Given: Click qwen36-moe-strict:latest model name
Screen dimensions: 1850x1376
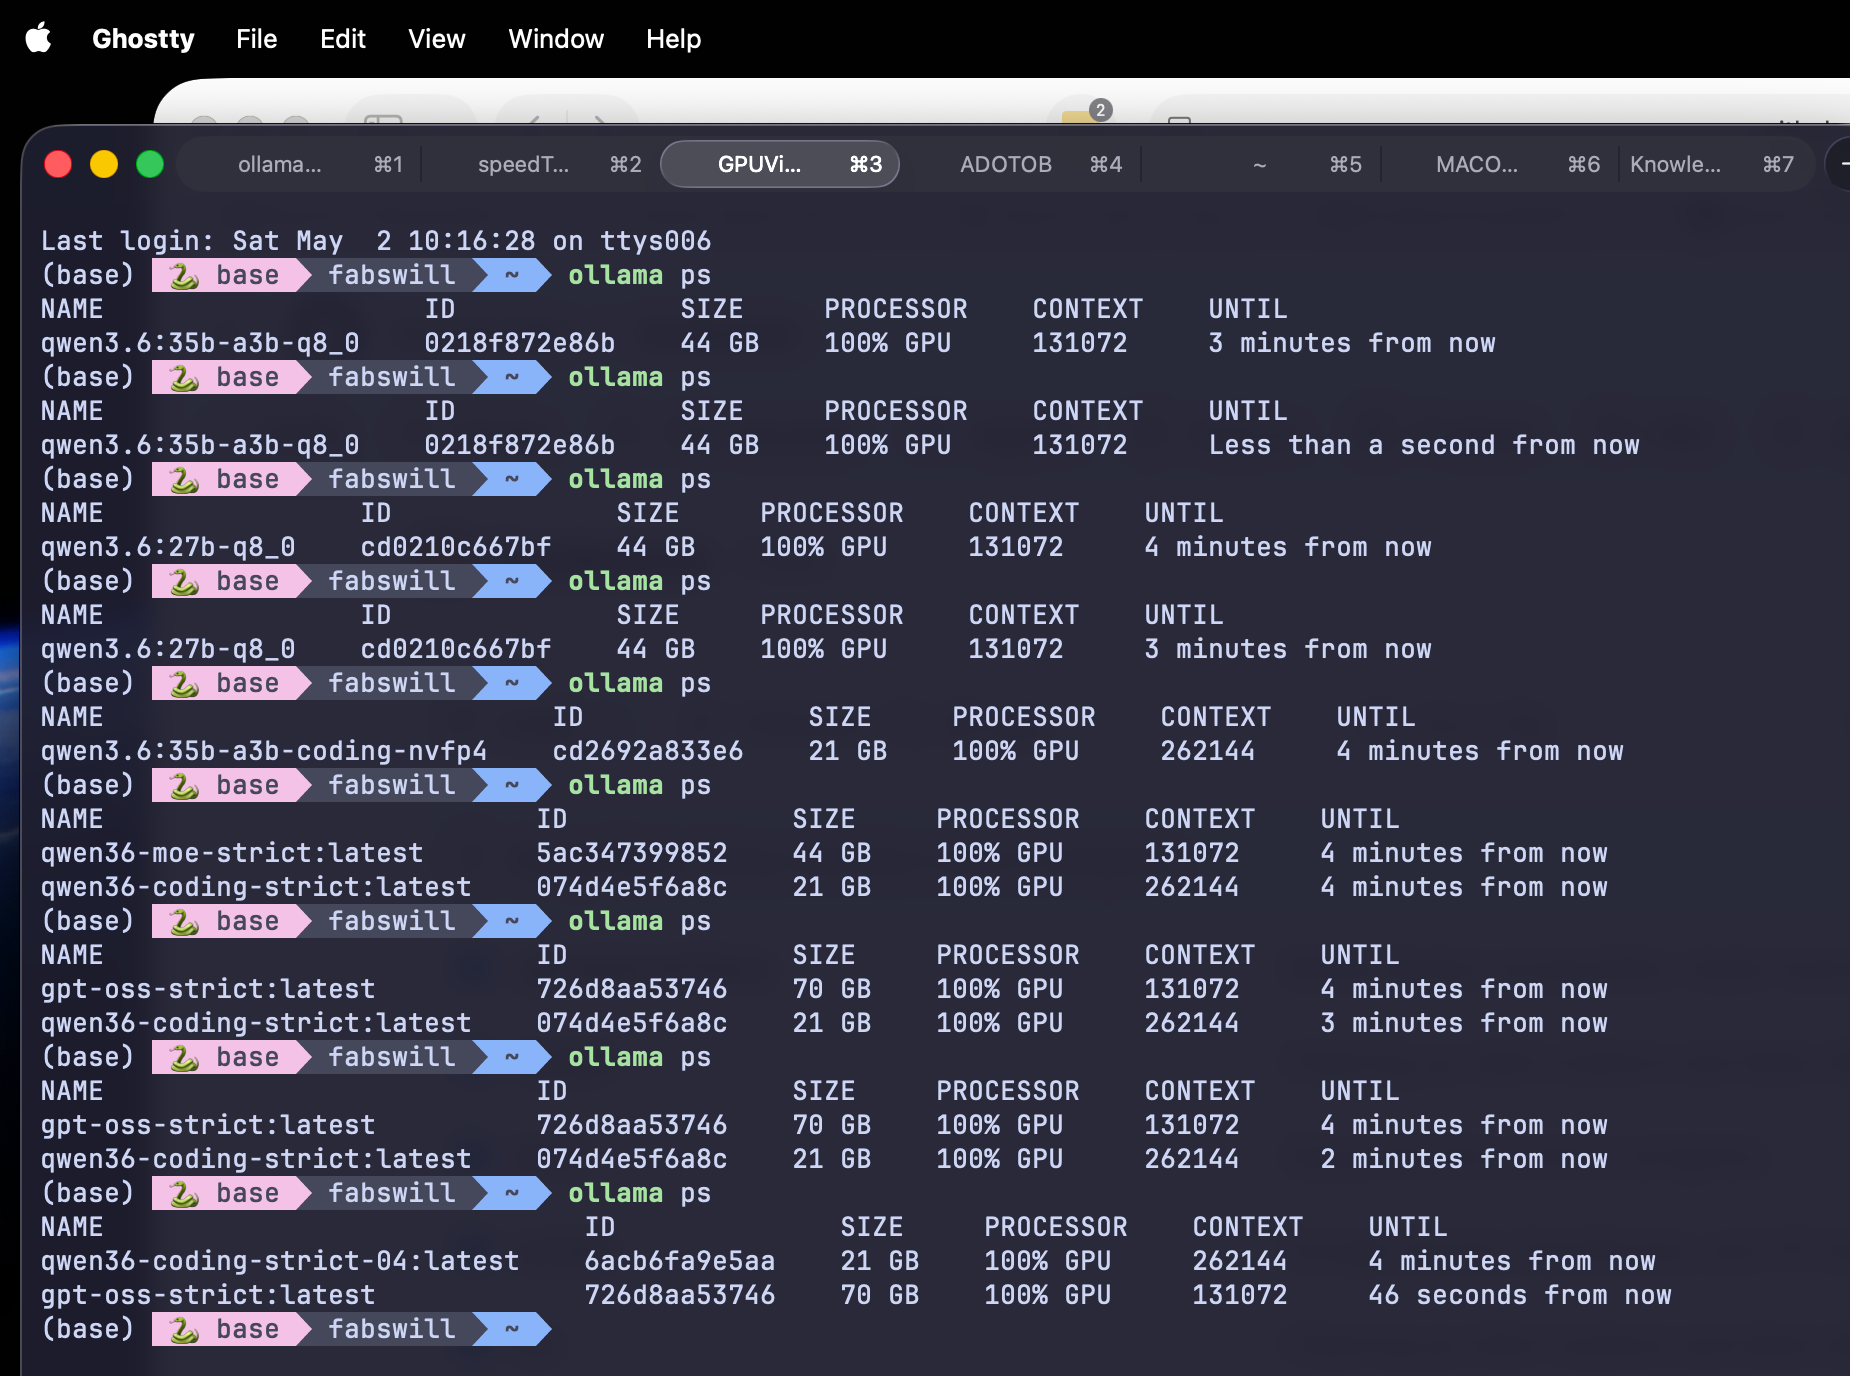Looking at the screenshot, I should pyautogui.click(x=232, y=853).
